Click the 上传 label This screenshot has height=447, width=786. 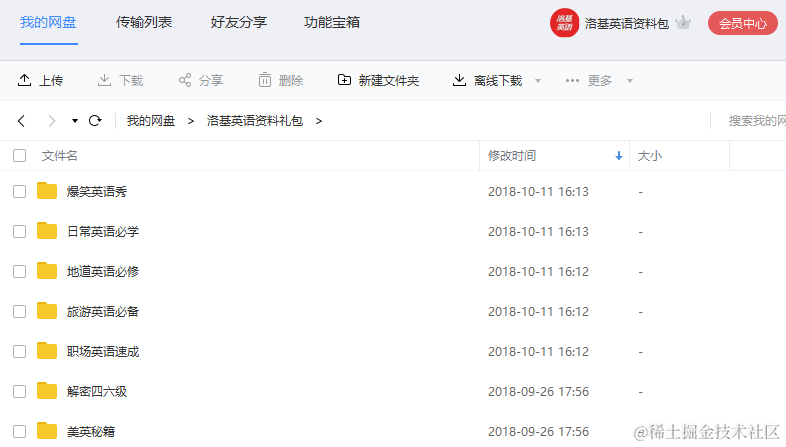coord(51,81)
